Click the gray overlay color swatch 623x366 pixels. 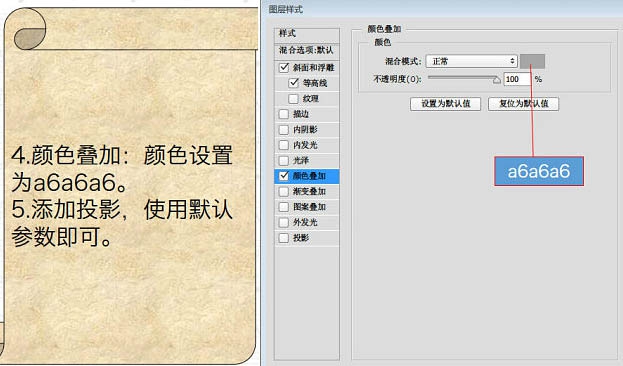pos(532,61)
